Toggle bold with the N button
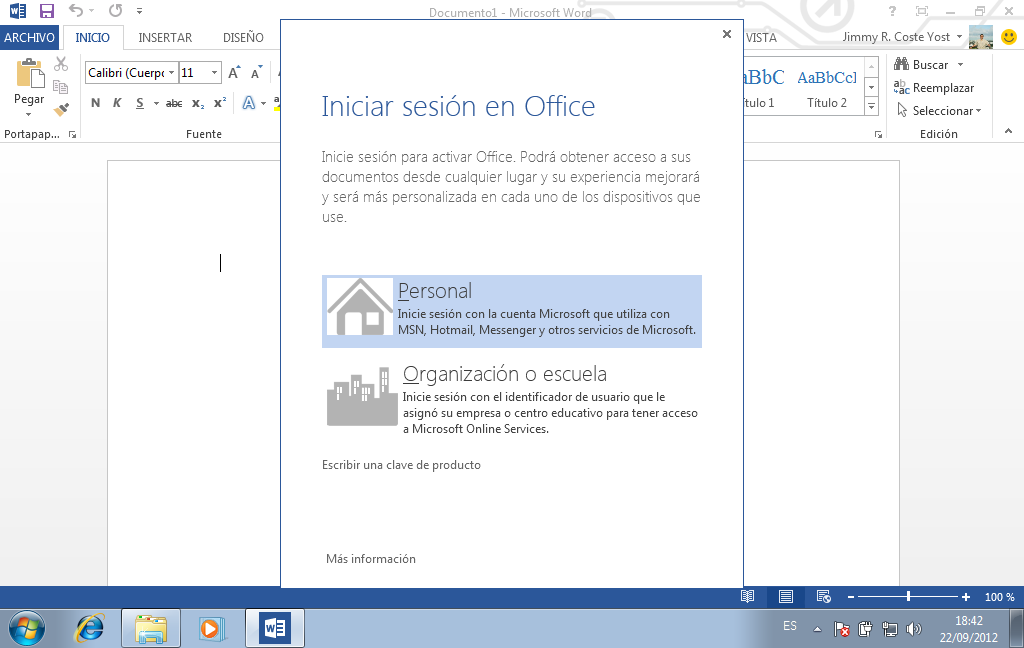This screenshot has height=648, width=1024. click(x=95, y=103)
